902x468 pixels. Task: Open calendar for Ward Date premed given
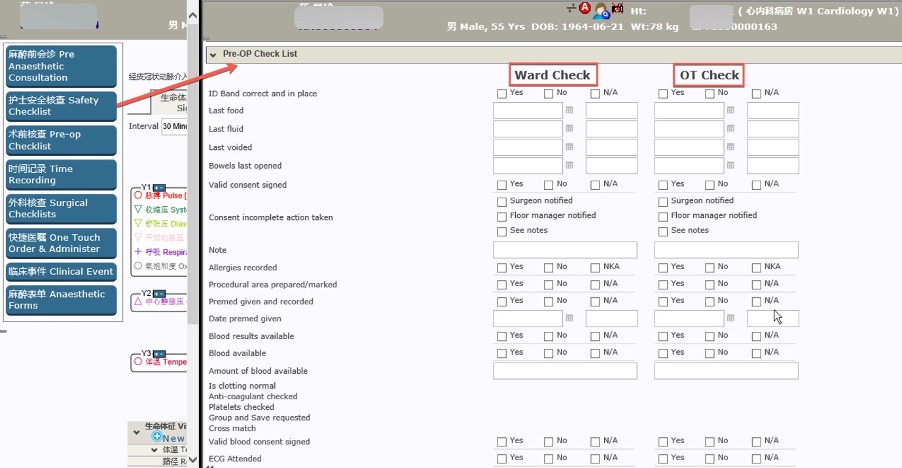click(569, 318)
